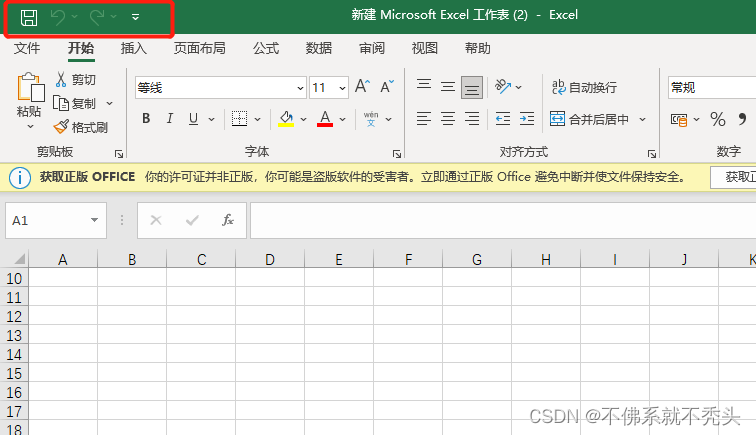Select align text right

(472, 119)
